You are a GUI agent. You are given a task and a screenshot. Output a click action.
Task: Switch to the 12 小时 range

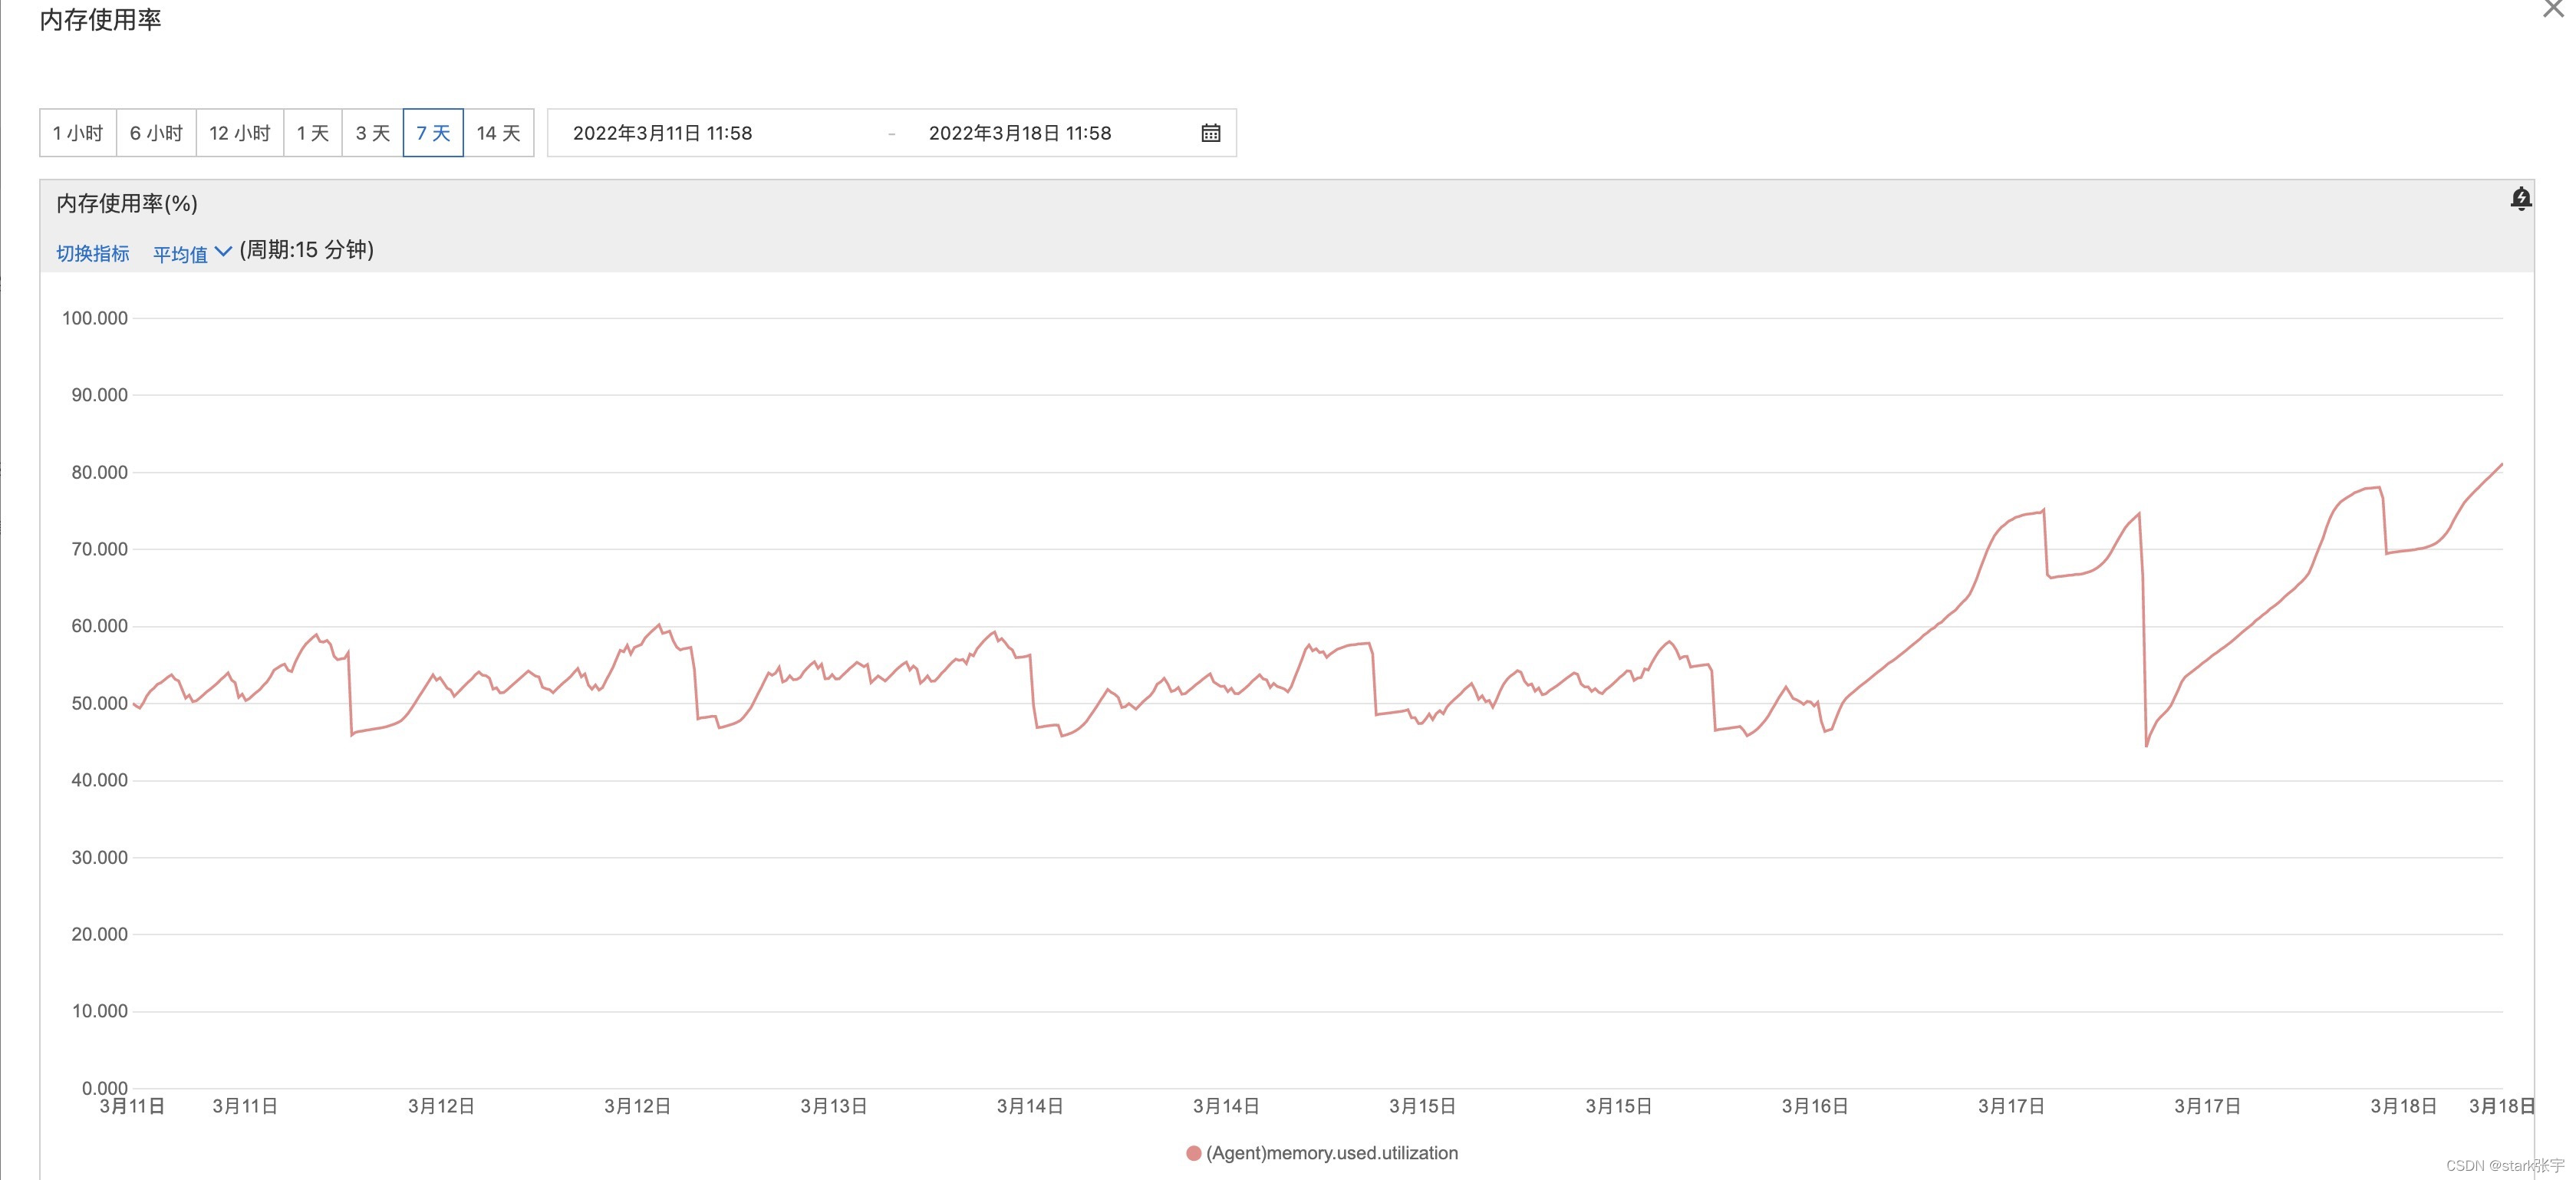240,133
